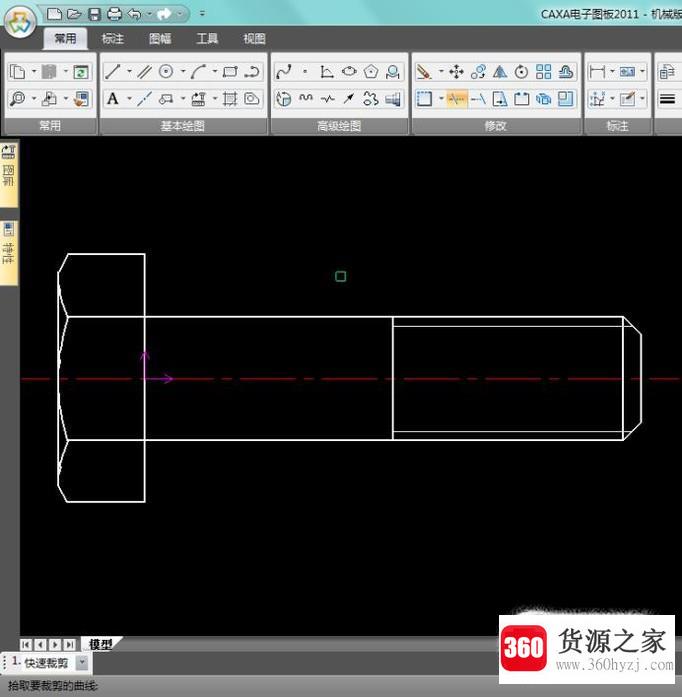Click the Copy icon in 常用 group
This screenshot has width=682, height=697.
point(18,72)
